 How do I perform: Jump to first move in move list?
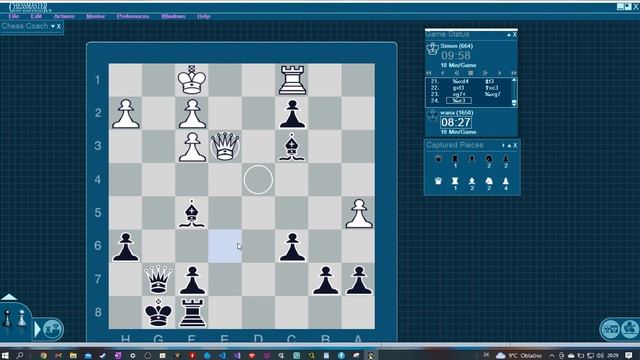click(429, 73)
